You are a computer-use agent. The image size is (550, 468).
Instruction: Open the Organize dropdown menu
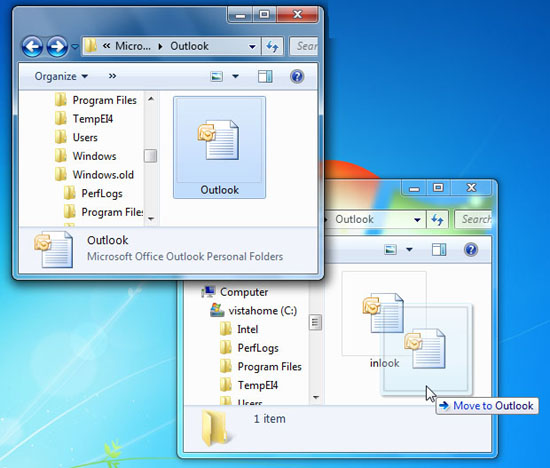[61, 76]
